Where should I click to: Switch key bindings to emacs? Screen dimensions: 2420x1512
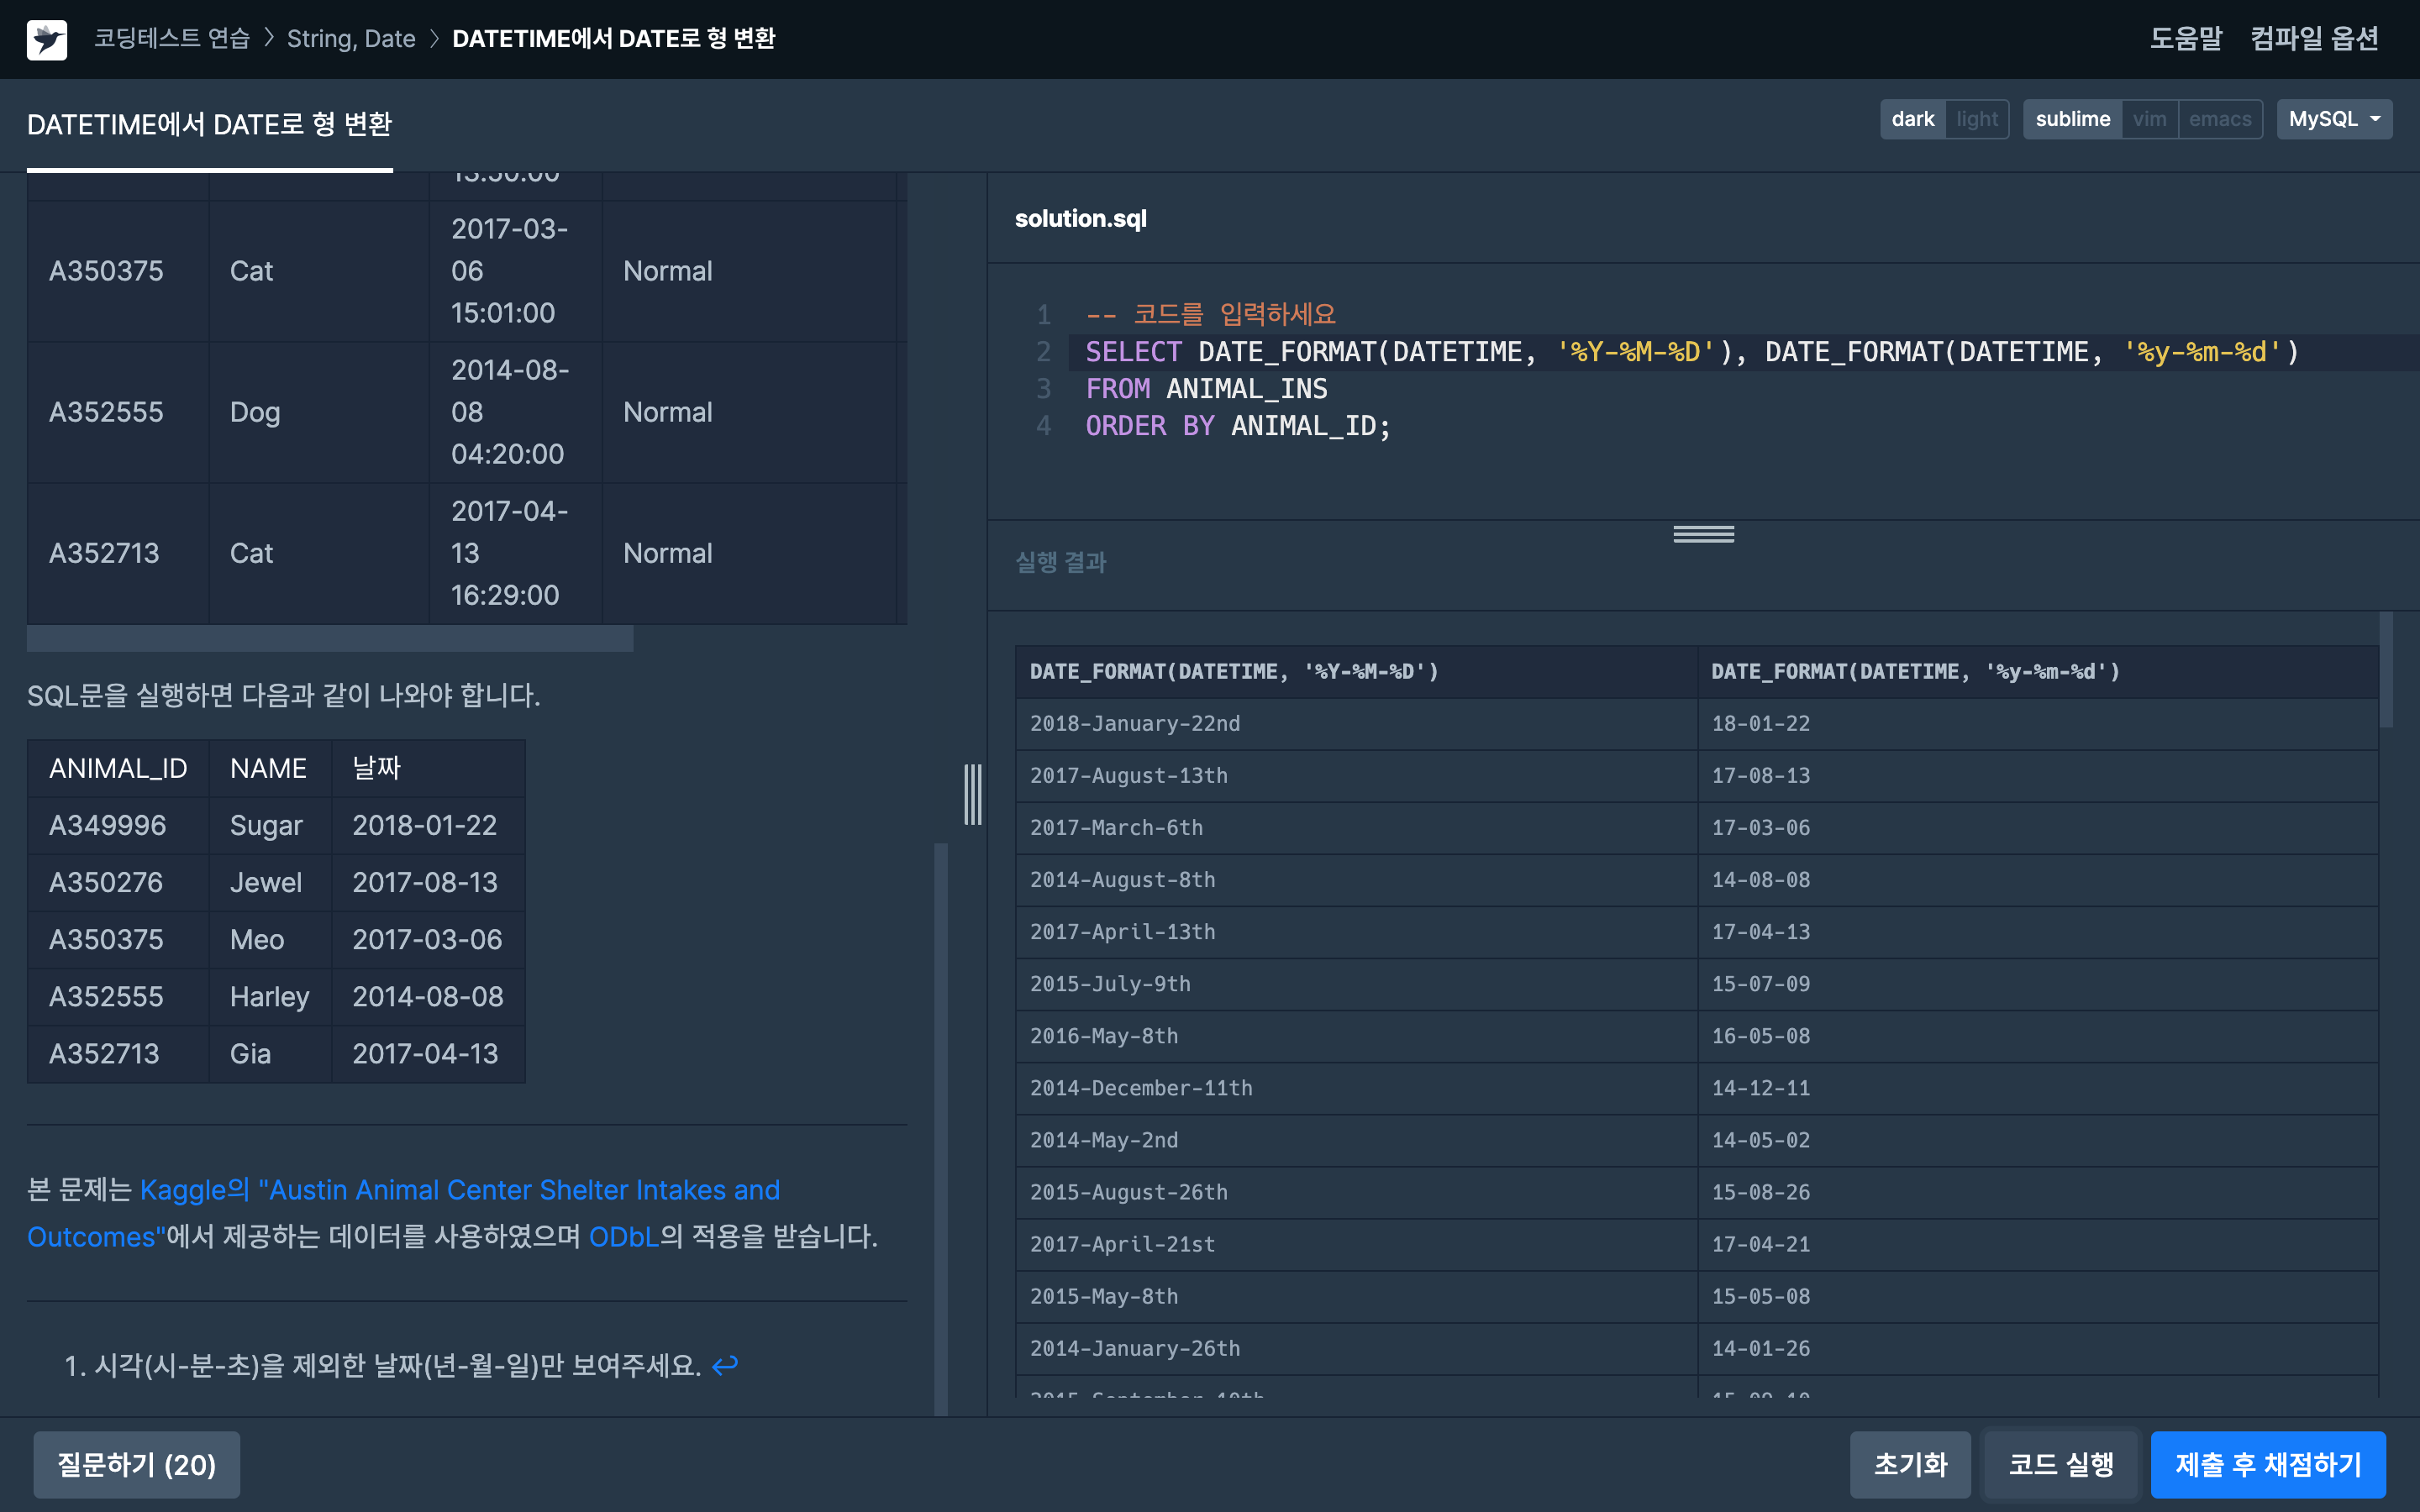[x=2219, y=119]
